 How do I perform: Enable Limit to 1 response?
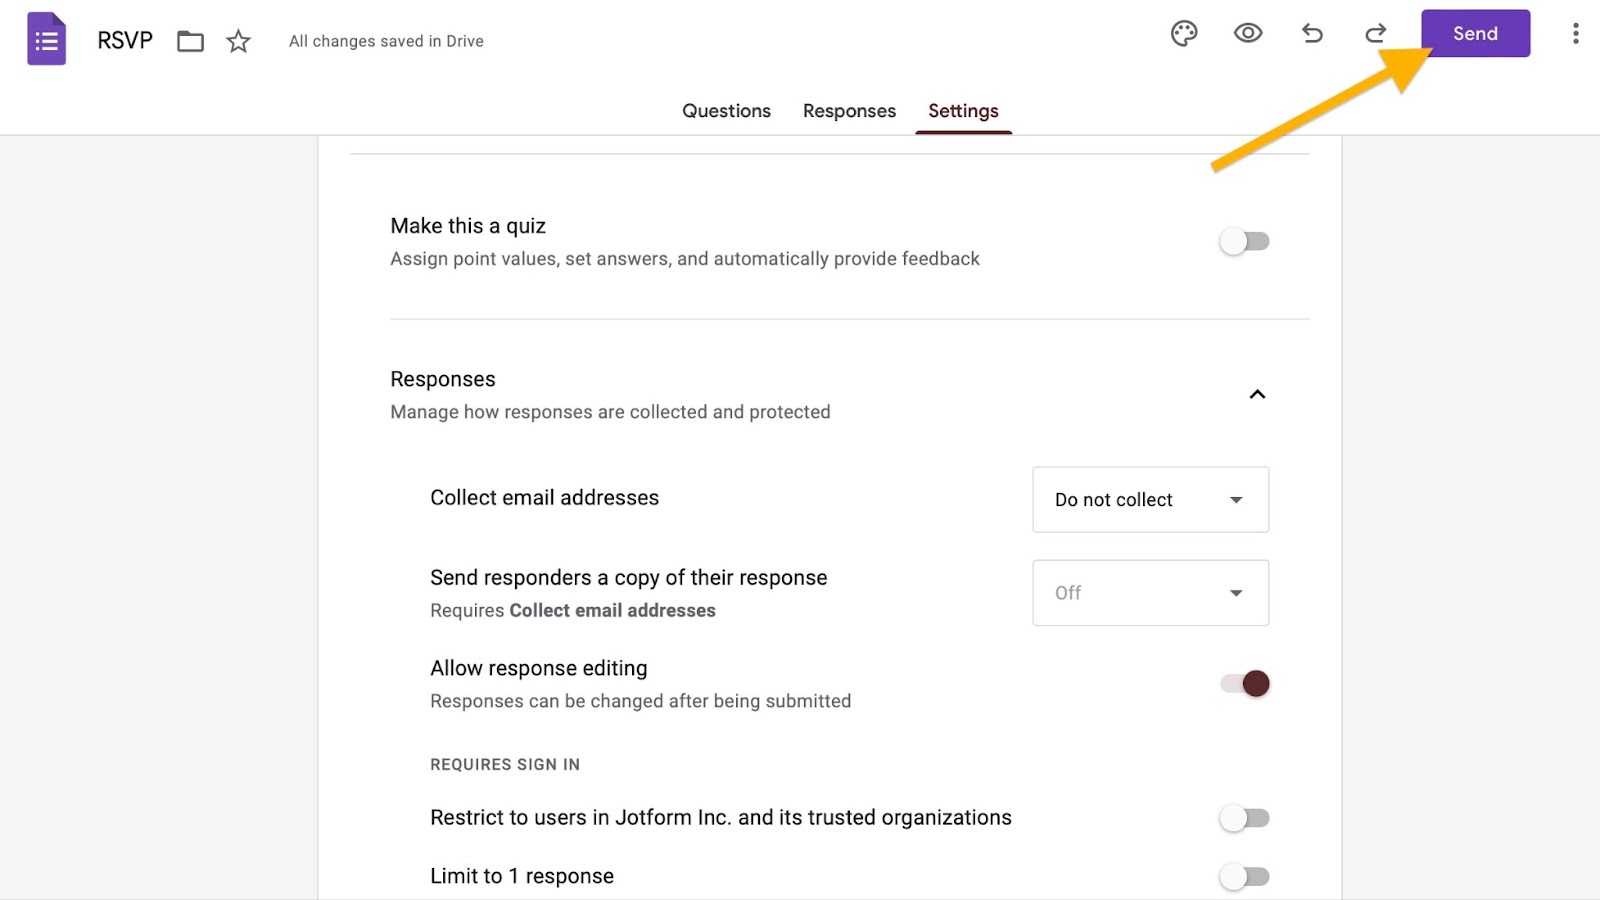[x=1244, y=877]
